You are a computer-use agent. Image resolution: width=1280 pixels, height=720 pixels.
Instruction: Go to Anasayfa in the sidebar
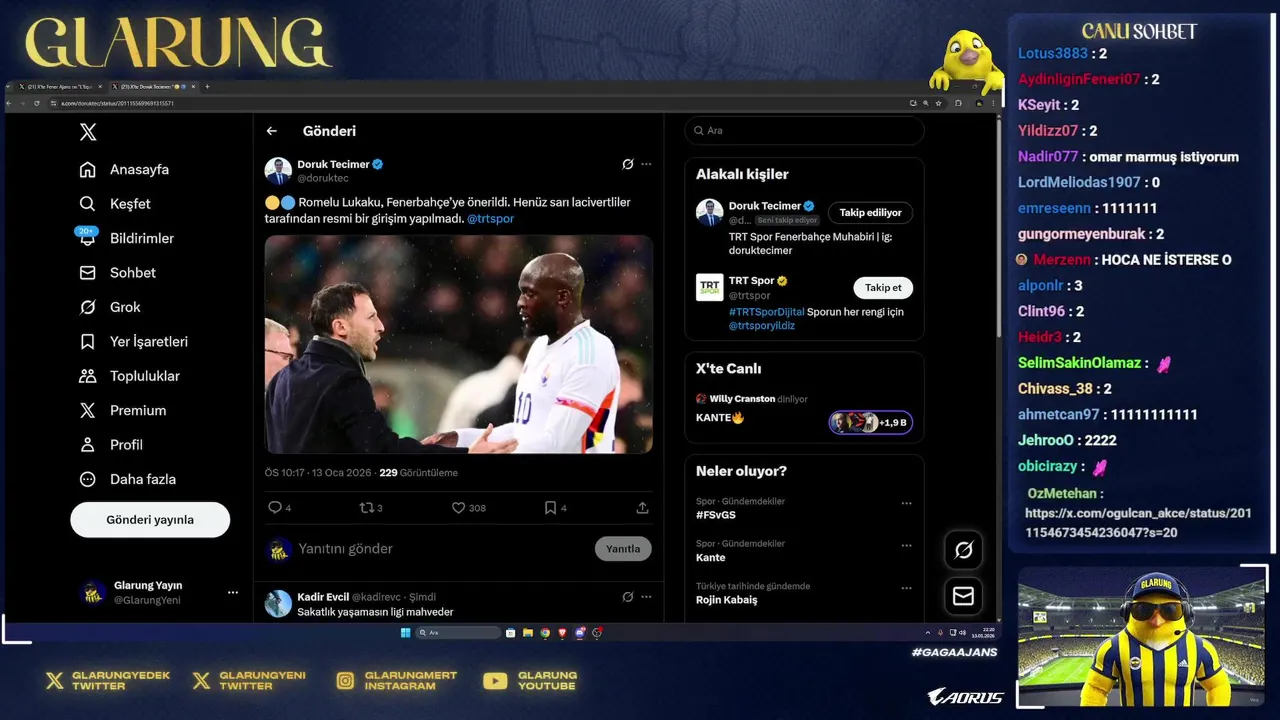(124, 170)
